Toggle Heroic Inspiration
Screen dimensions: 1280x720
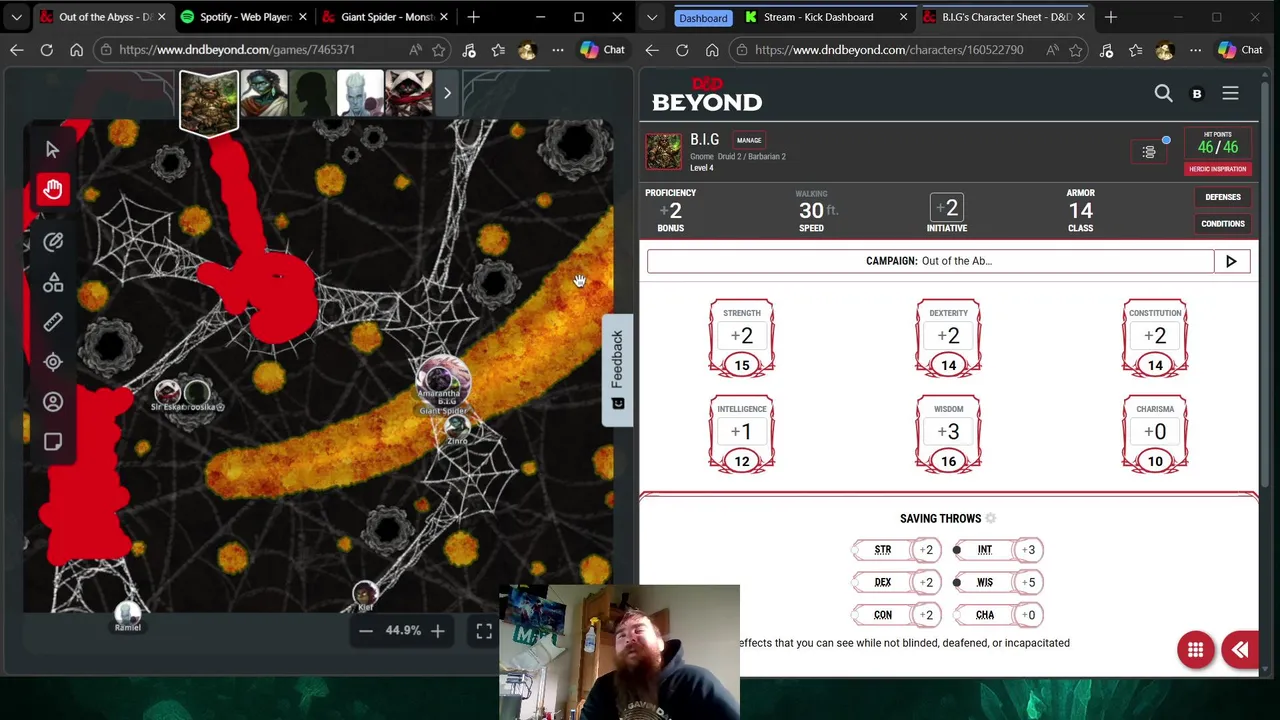(x=1217, y=169)
